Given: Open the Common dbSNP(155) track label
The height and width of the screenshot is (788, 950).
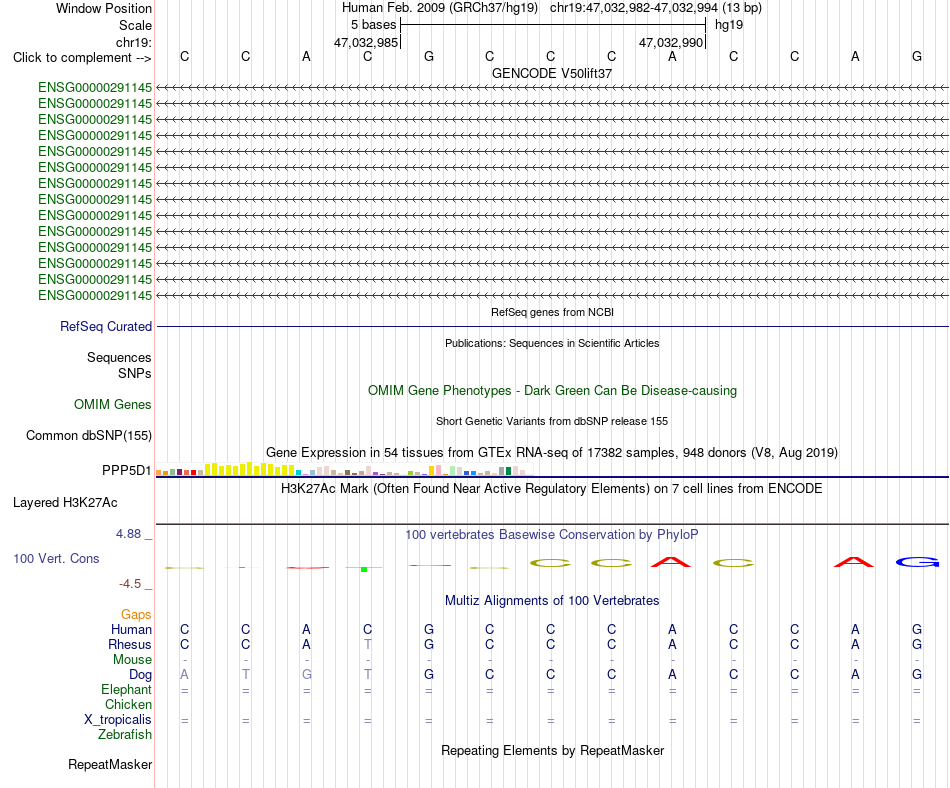Looking at the screenshot, I should tap(89, 435).
